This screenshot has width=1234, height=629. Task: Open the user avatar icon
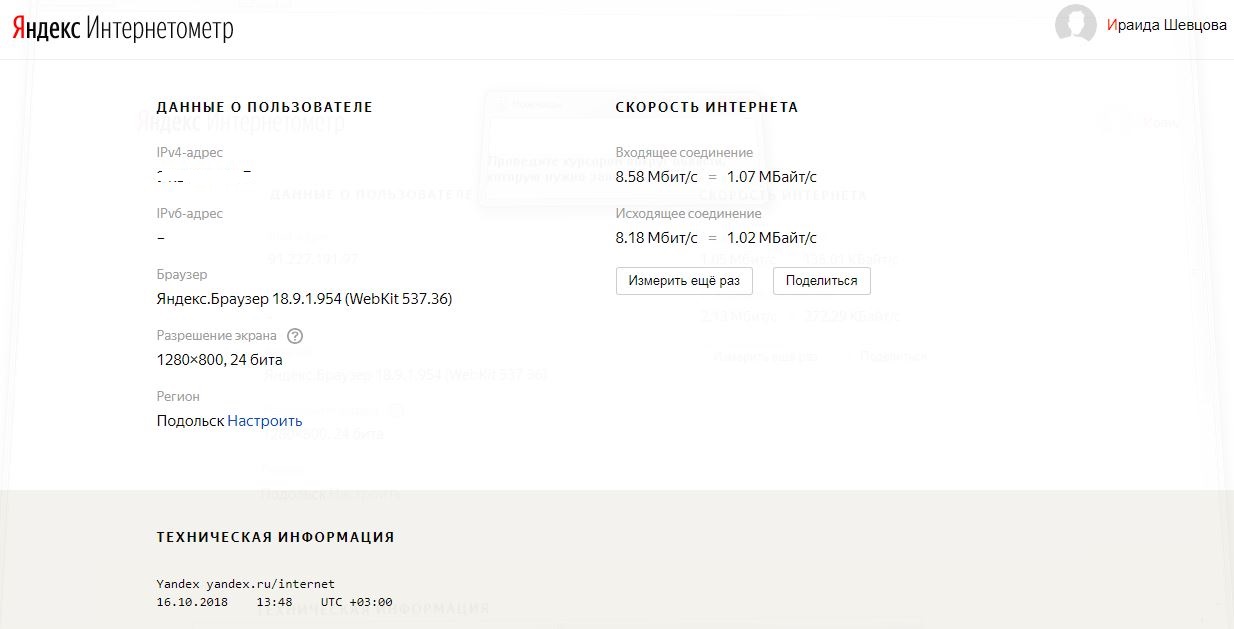click(x=1075, y=26)
